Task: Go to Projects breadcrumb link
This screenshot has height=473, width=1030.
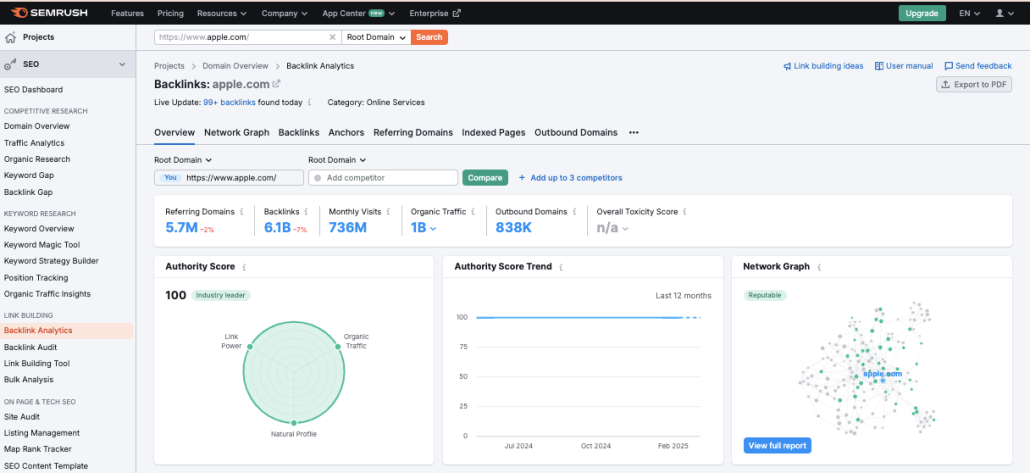Action: point(169,66)
